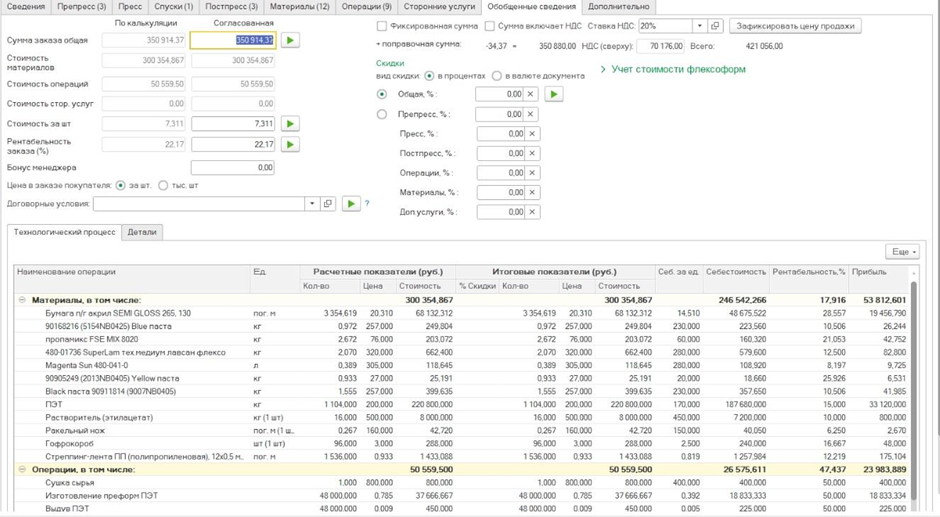Select the тыс. шт price radio option
940x517 pixels.
pos(164,185)
